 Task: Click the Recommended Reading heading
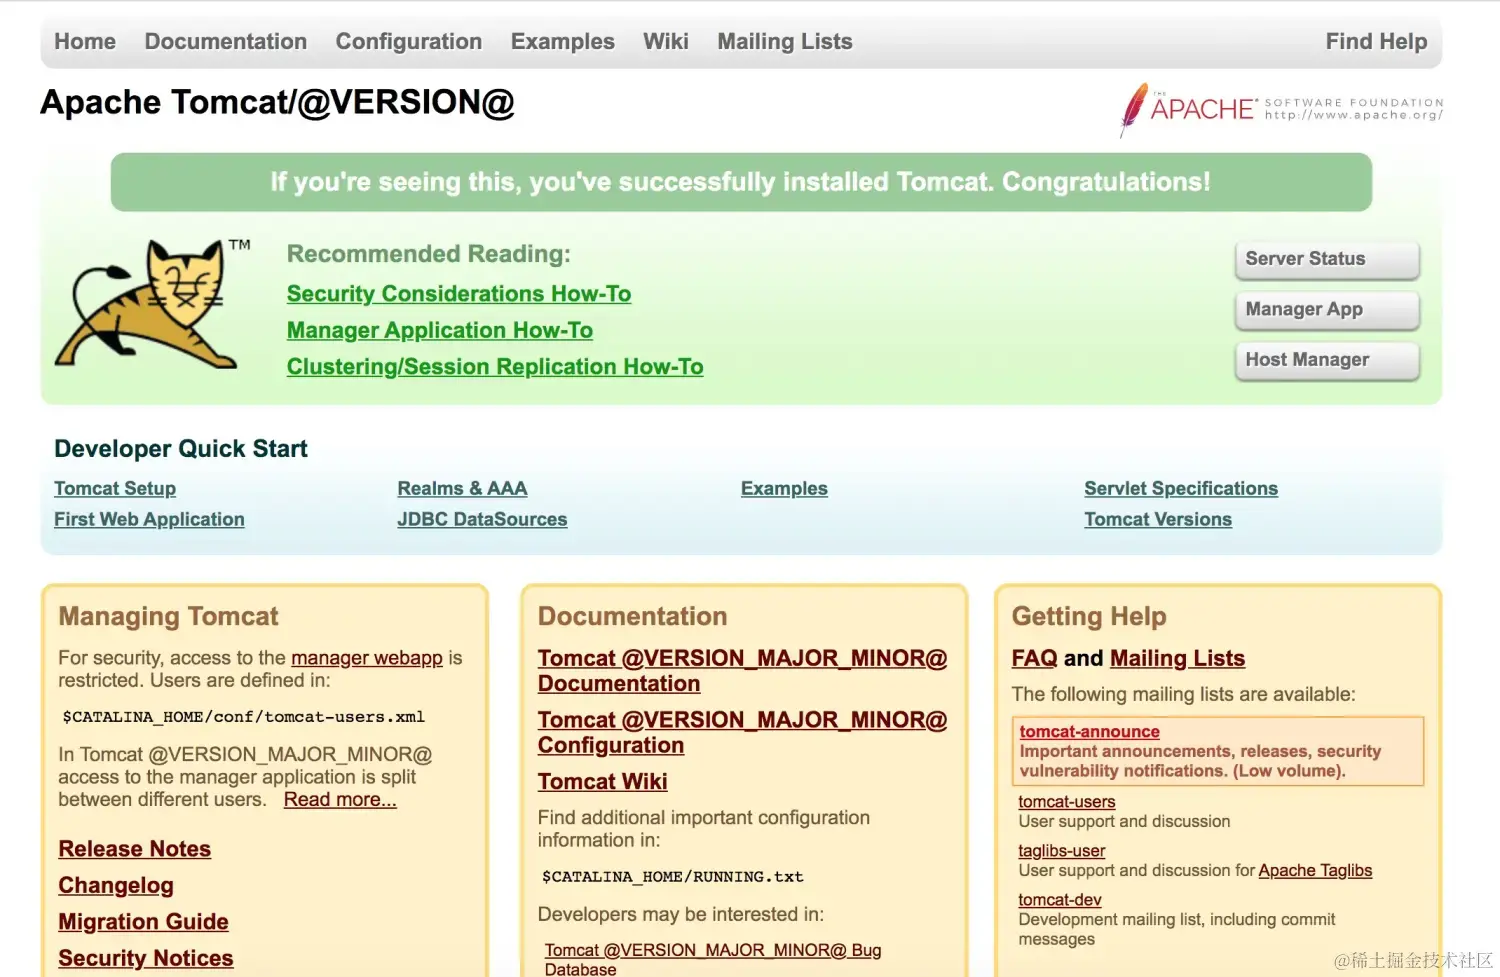click(428, 254)
